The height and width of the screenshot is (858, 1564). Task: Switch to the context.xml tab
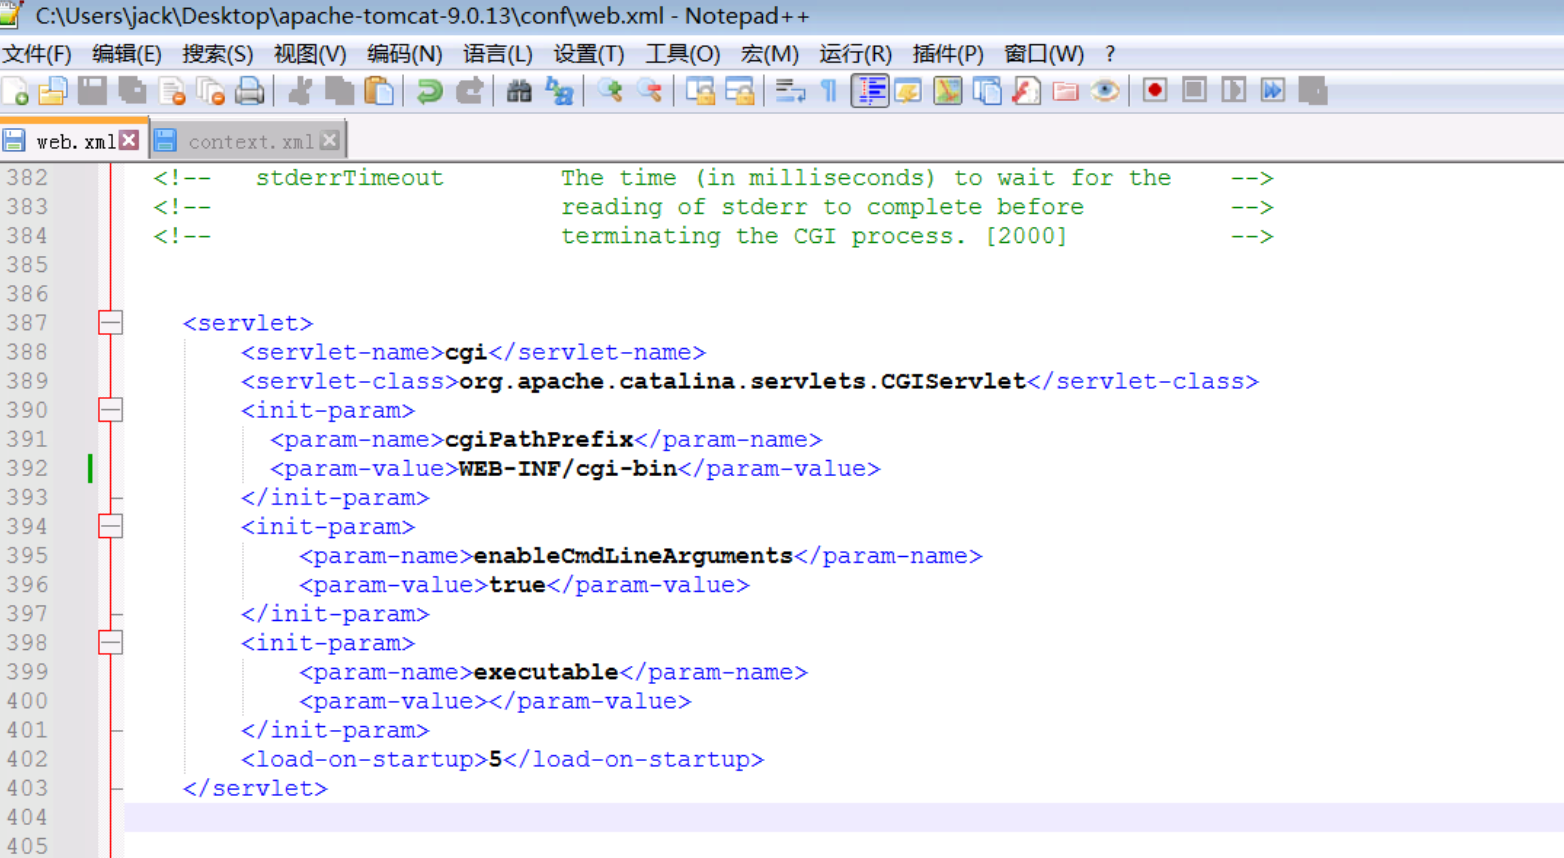click(250, 142)
